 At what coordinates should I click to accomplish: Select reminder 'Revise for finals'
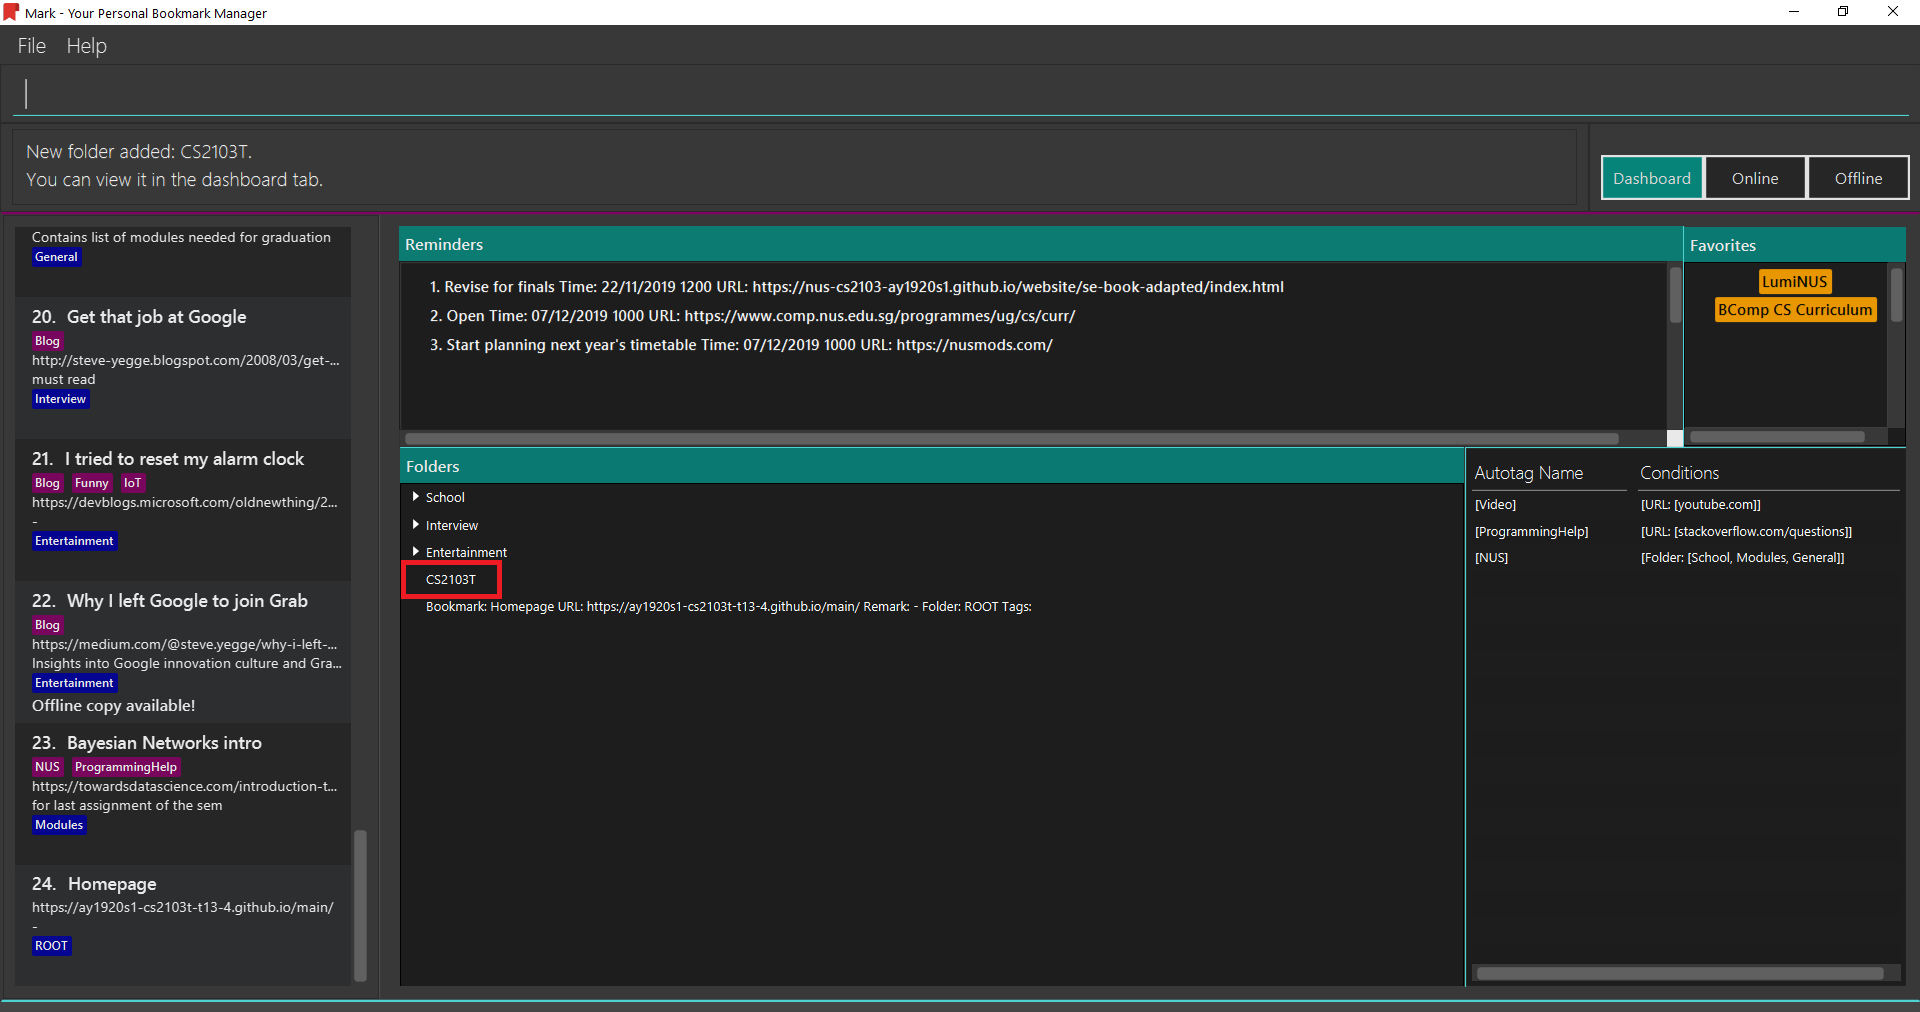pos(856,287)
